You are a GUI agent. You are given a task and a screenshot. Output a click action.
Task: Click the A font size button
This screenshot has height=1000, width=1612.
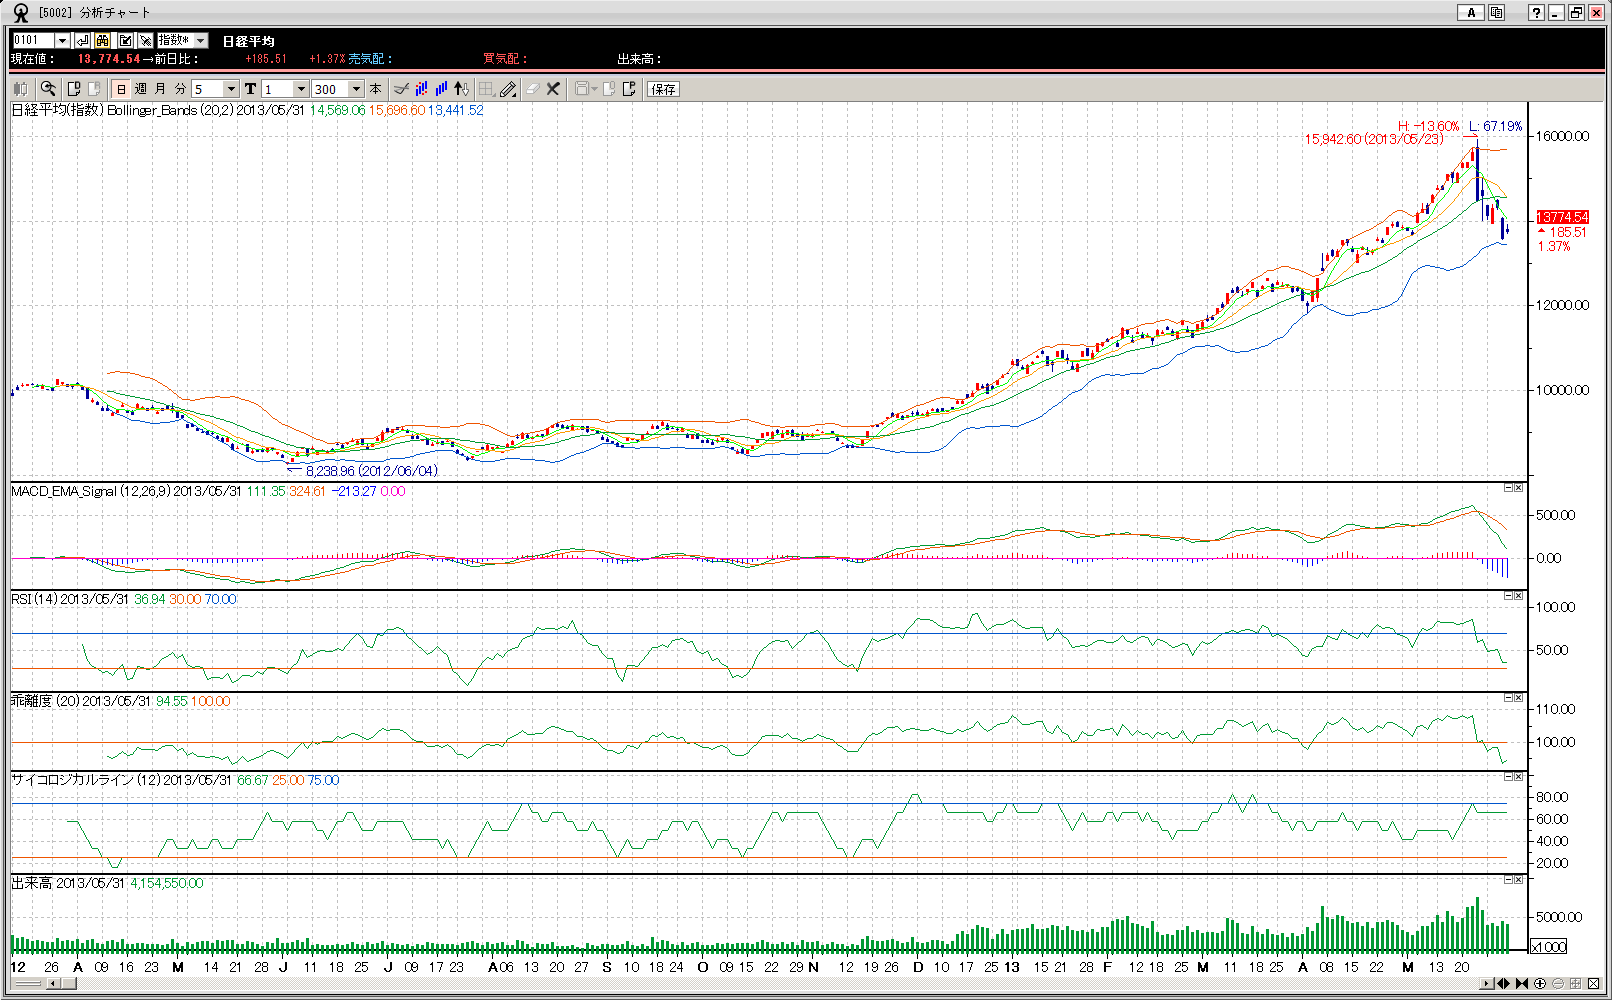1470,13
